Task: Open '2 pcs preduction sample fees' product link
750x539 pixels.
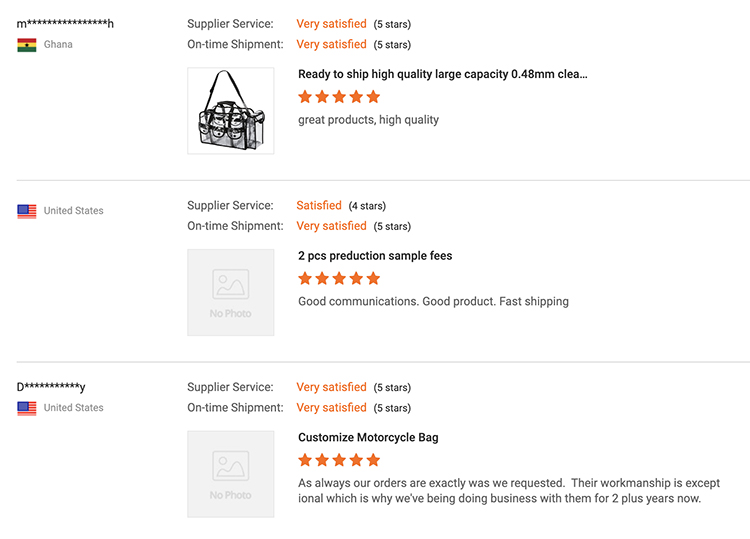Action: click(x=375, y=256)
